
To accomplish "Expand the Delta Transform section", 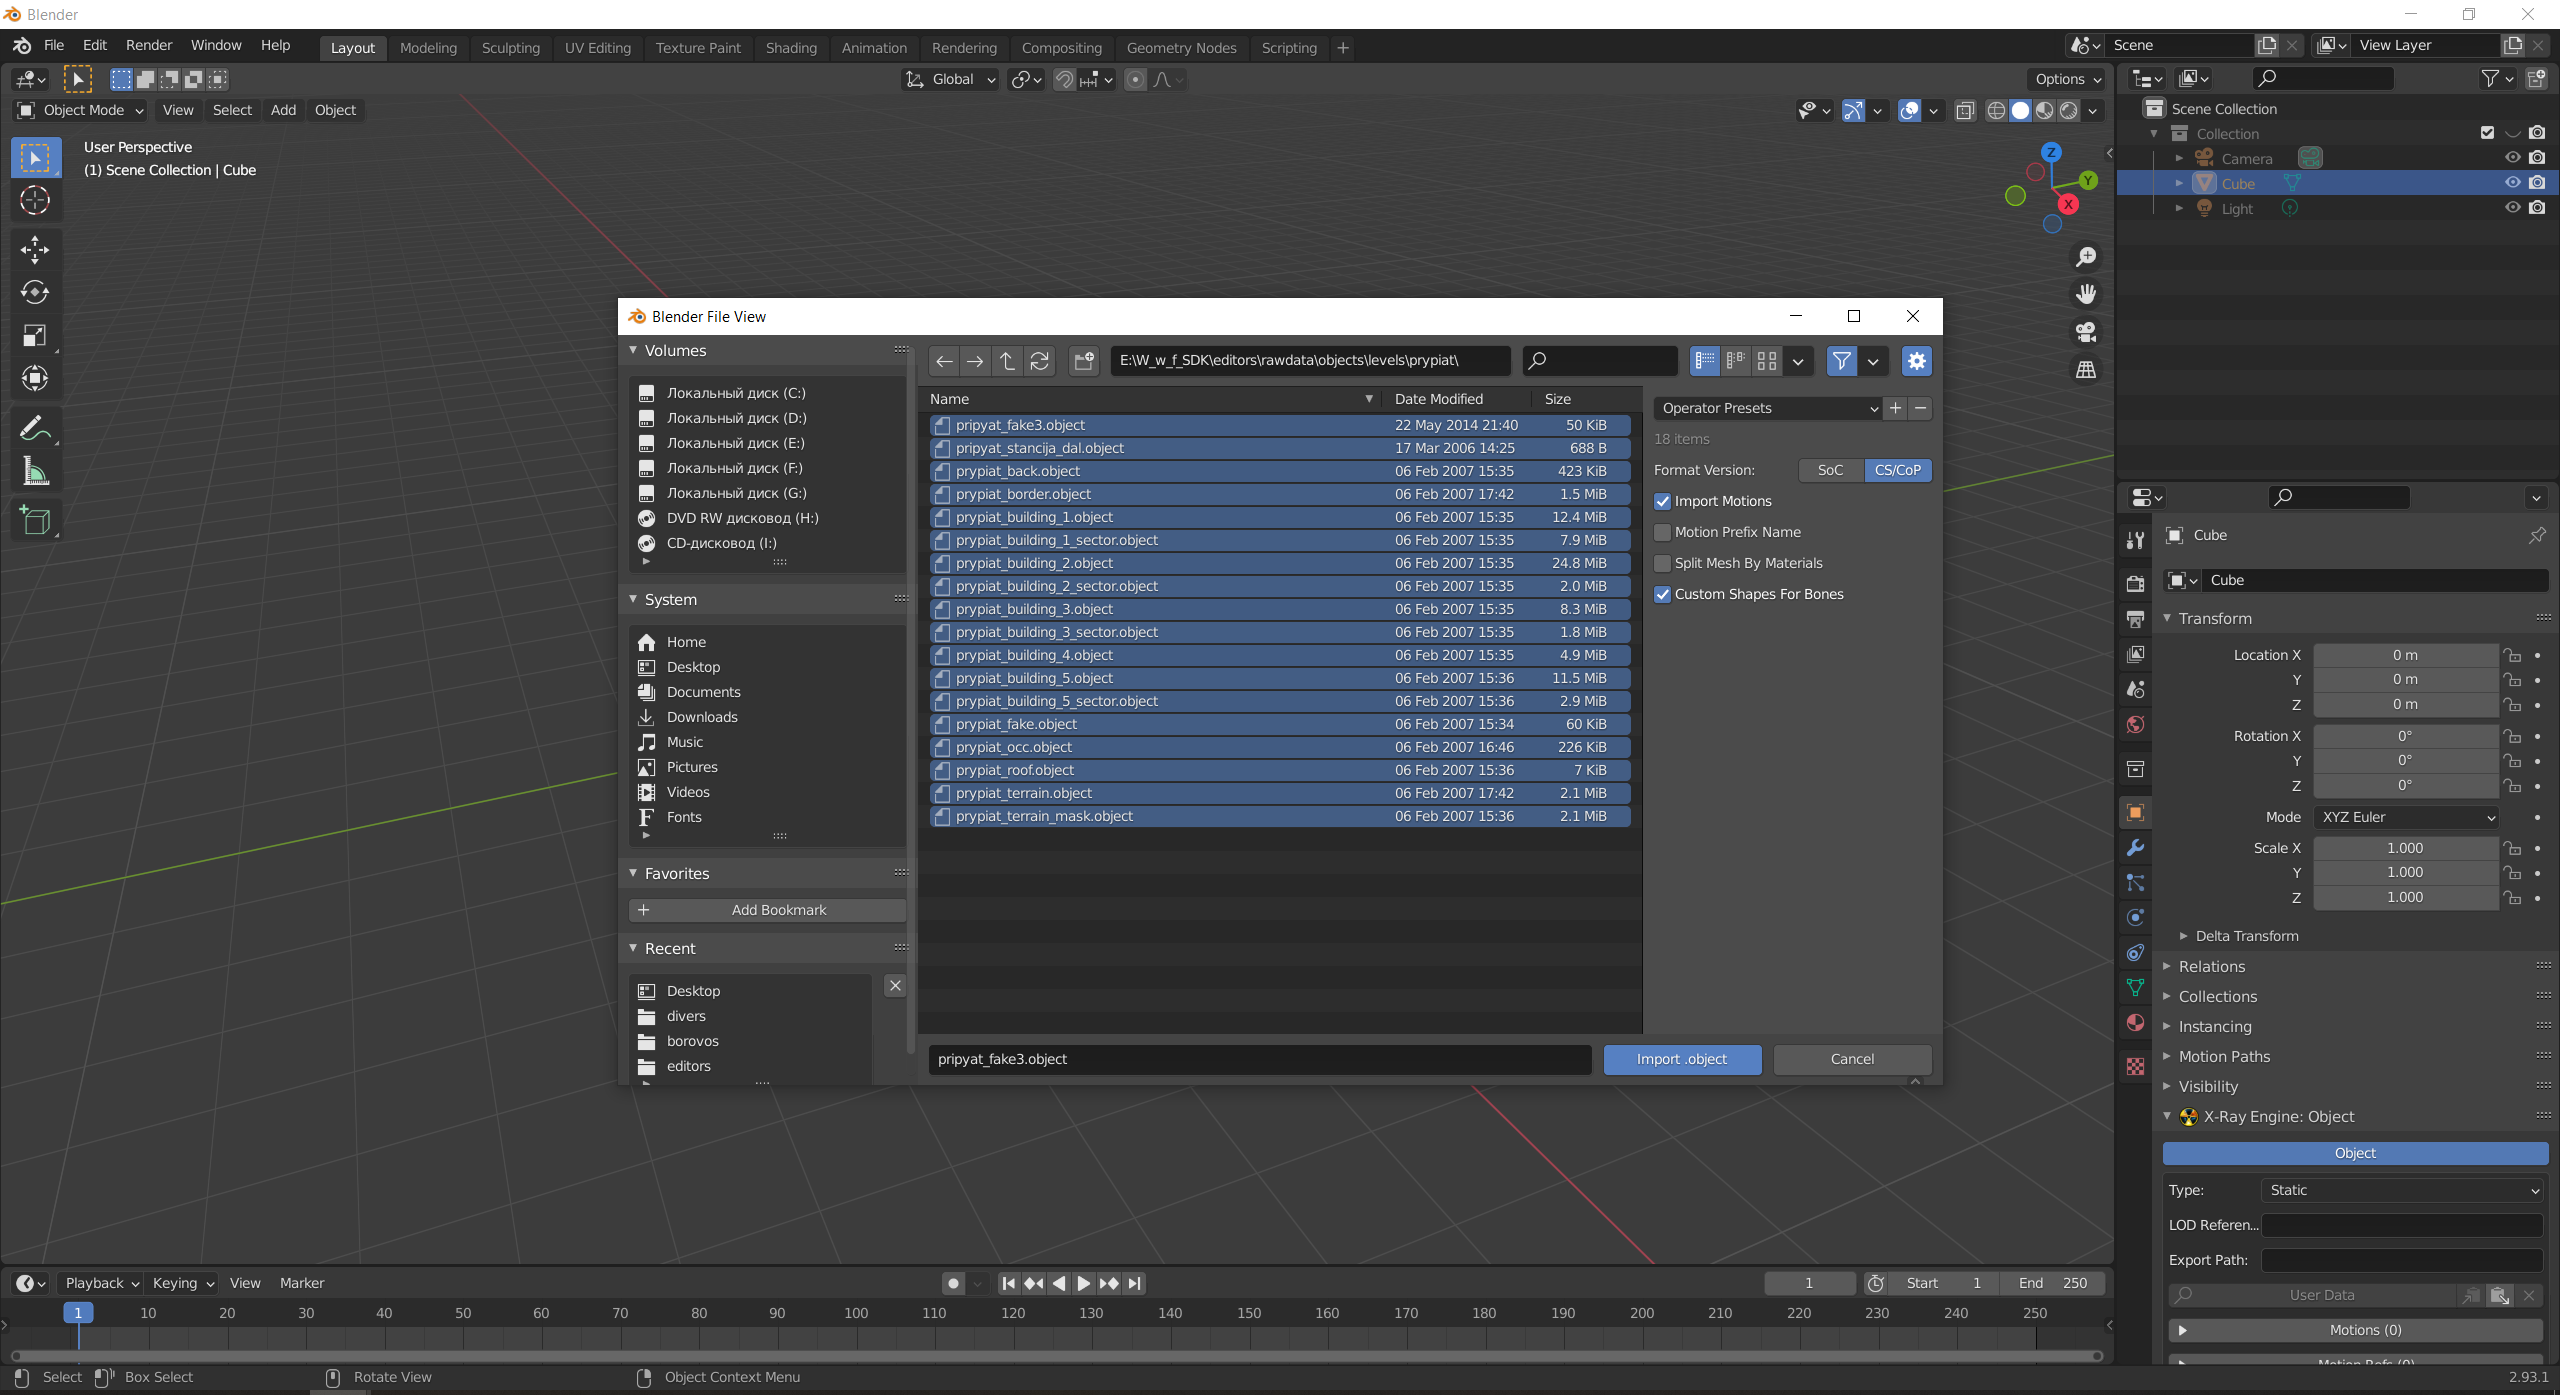I will (2184, 936).
